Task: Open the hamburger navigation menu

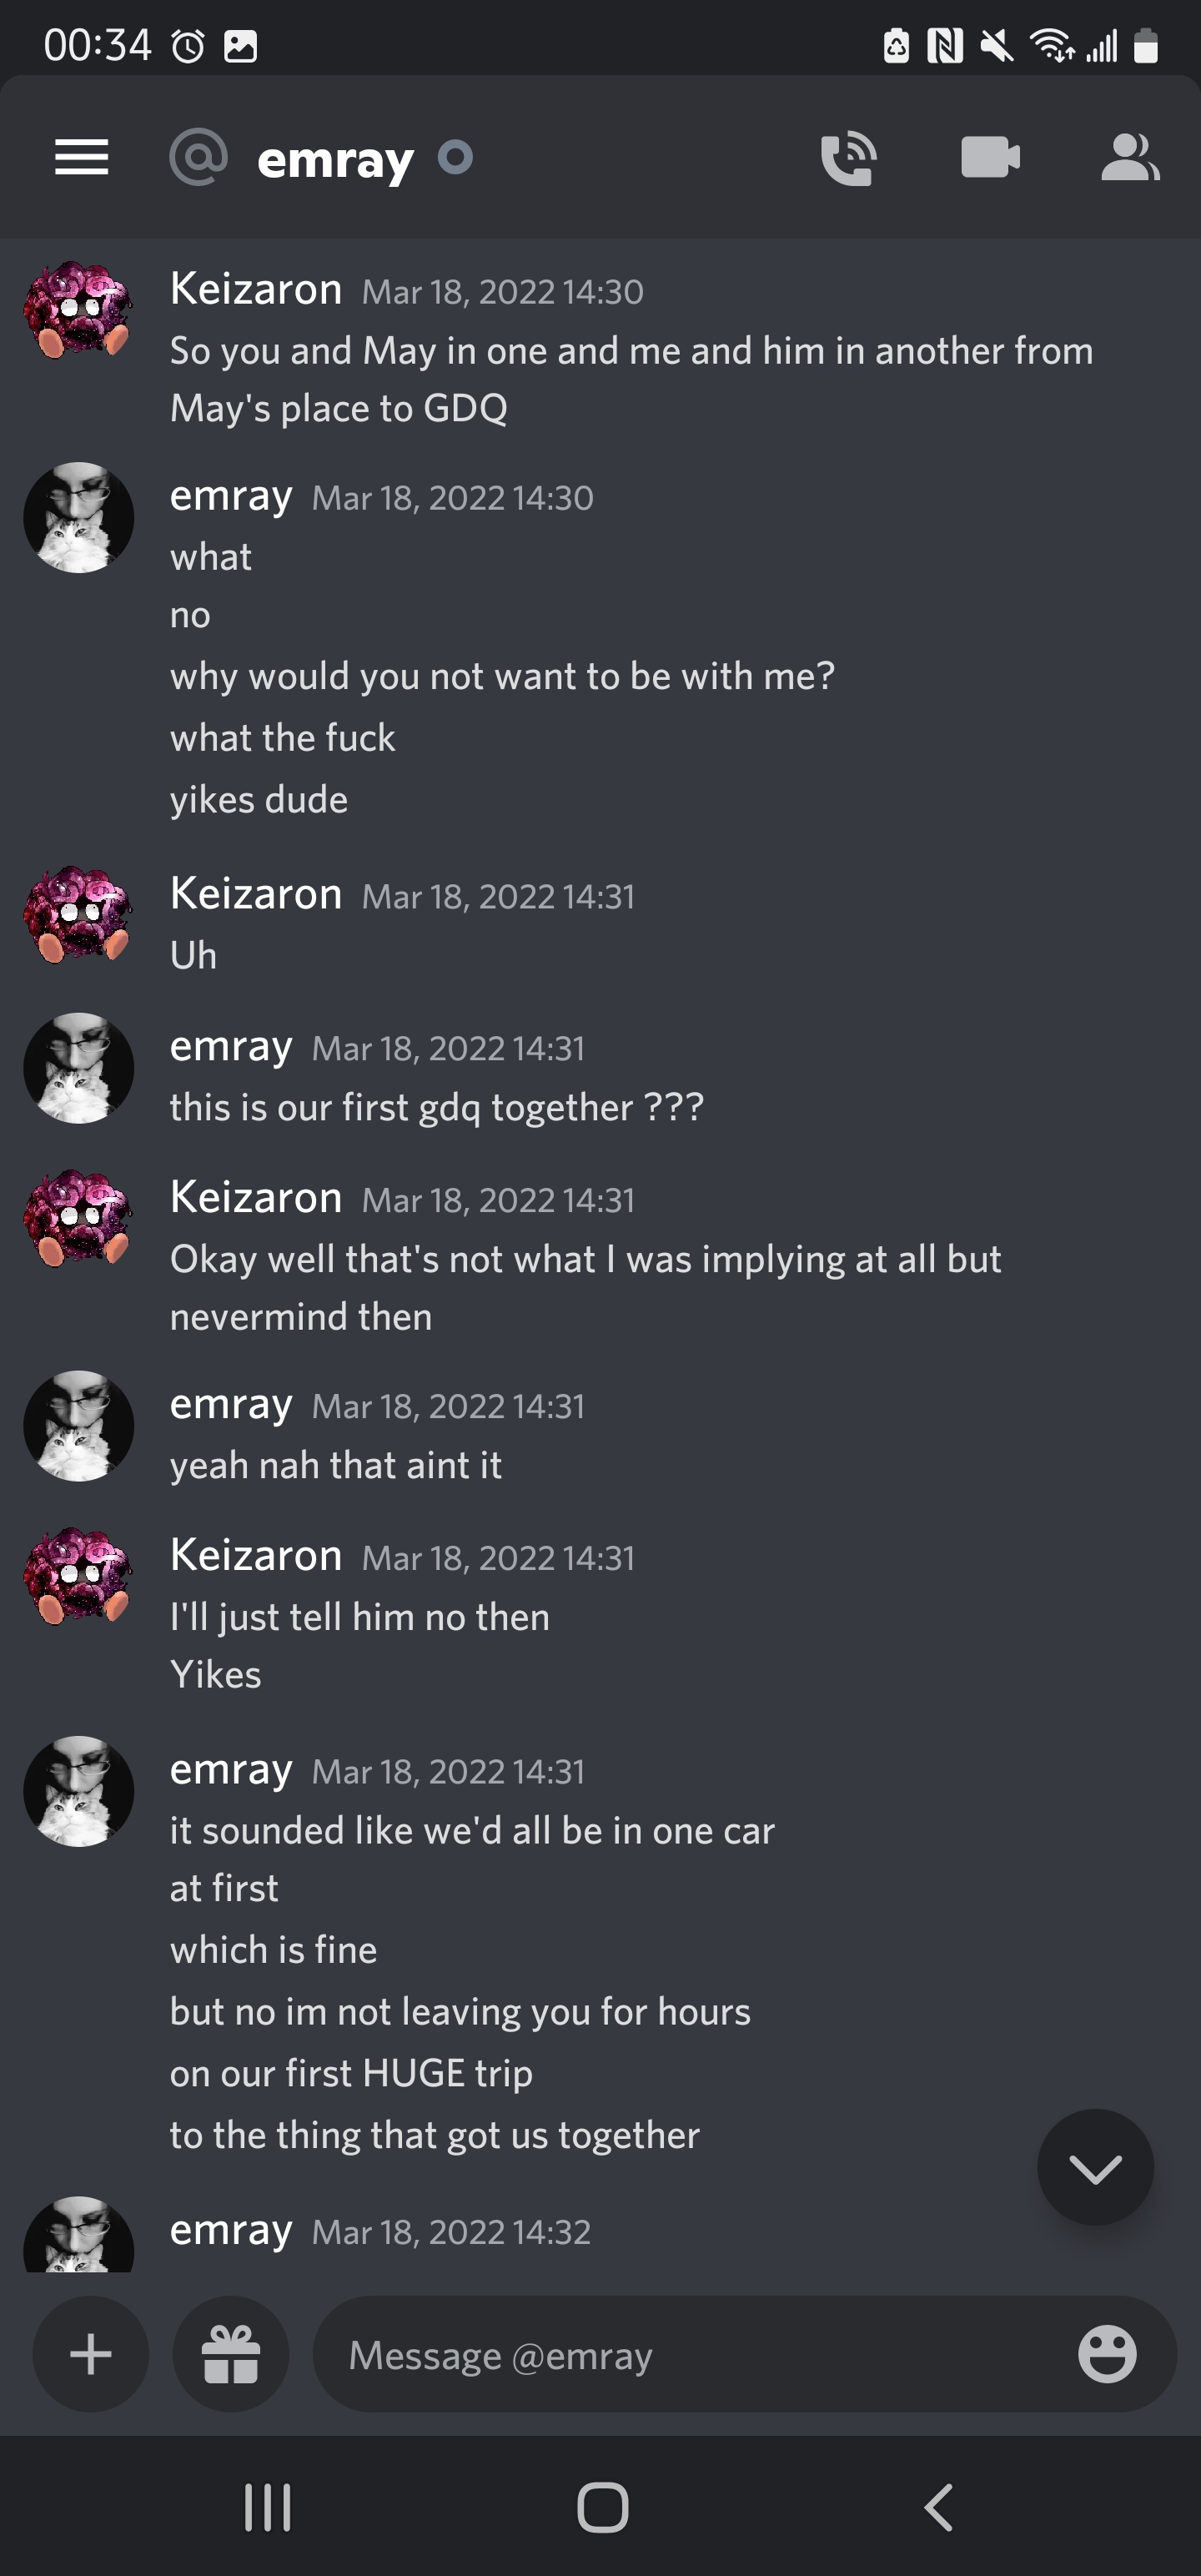Action: pyautogui.click(x=81, y=157)
